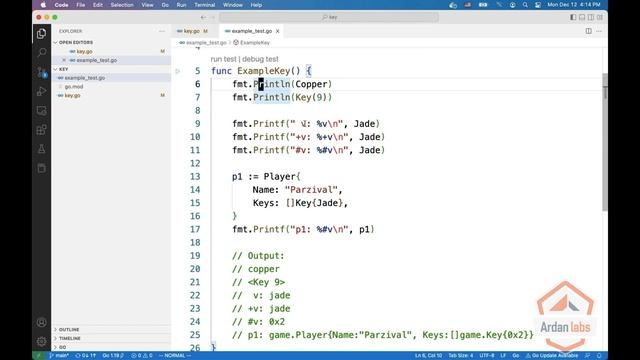Expand the Outline section

(x=69, y=329)
